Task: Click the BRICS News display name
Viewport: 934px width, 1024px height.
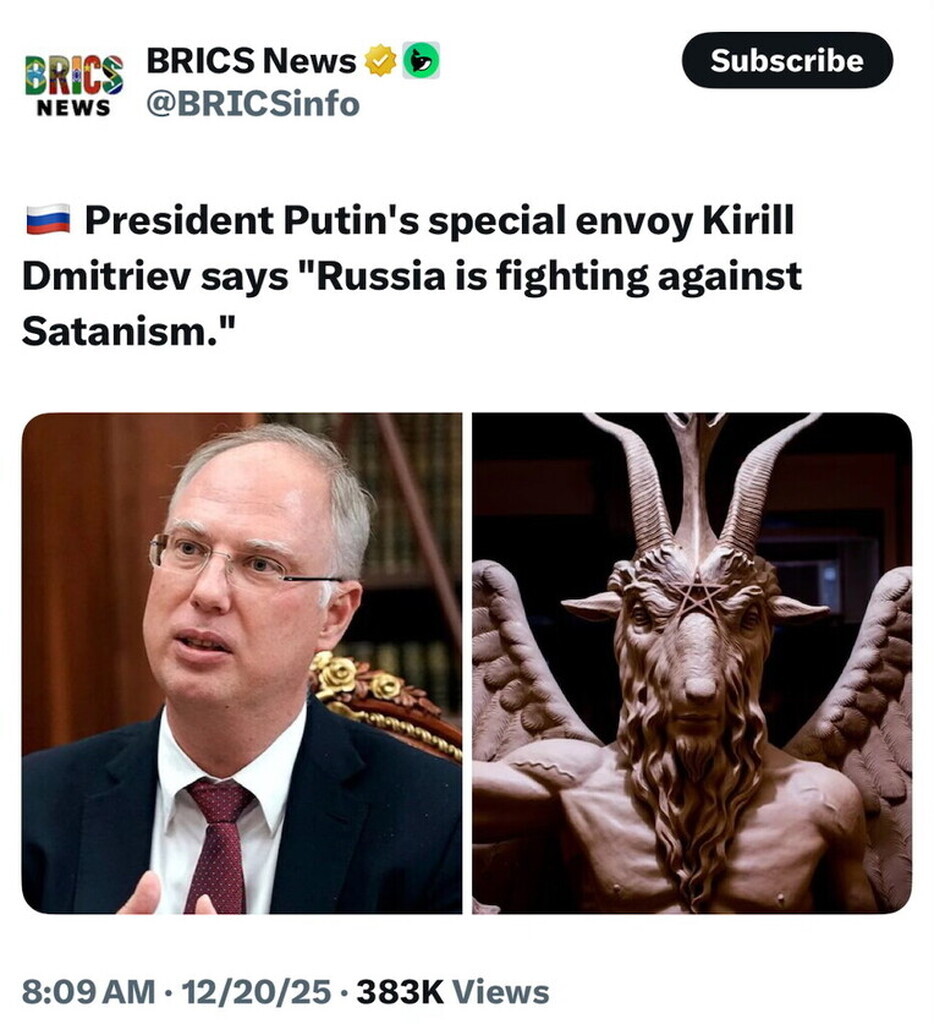Action: (251, 61)
